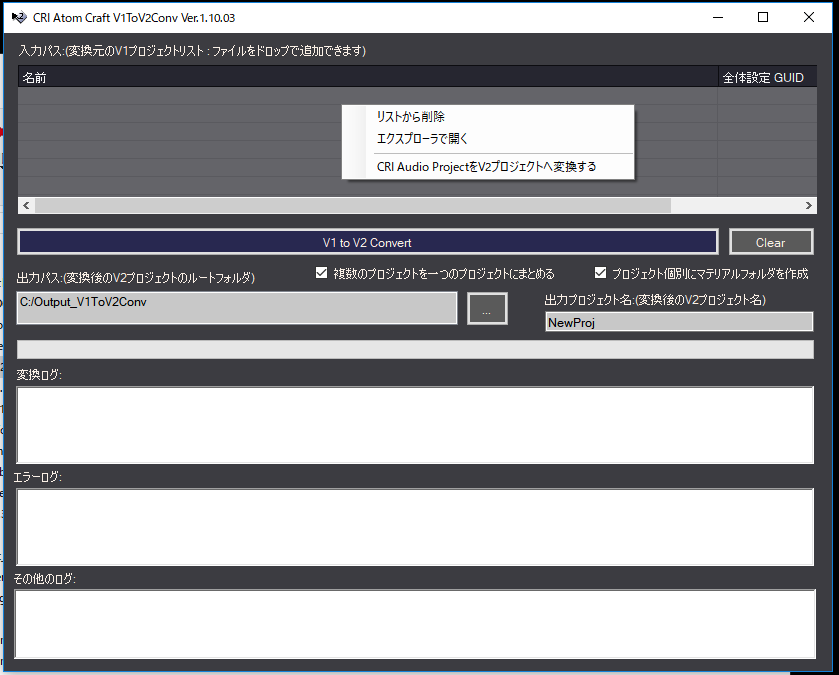This screenshot has width=839, height=675.
Task: Click the CRI Atom Craft app icon in title bar
Action: (19, 18)
